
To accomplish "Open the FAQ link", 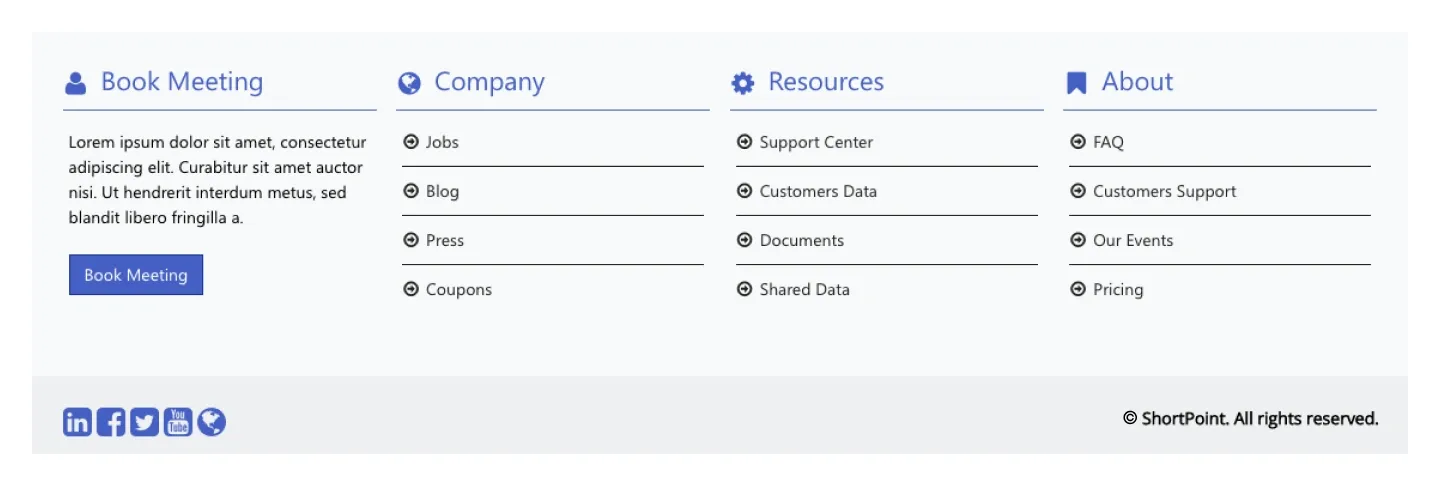I will pyautogui.click(x=1108, y=142).
